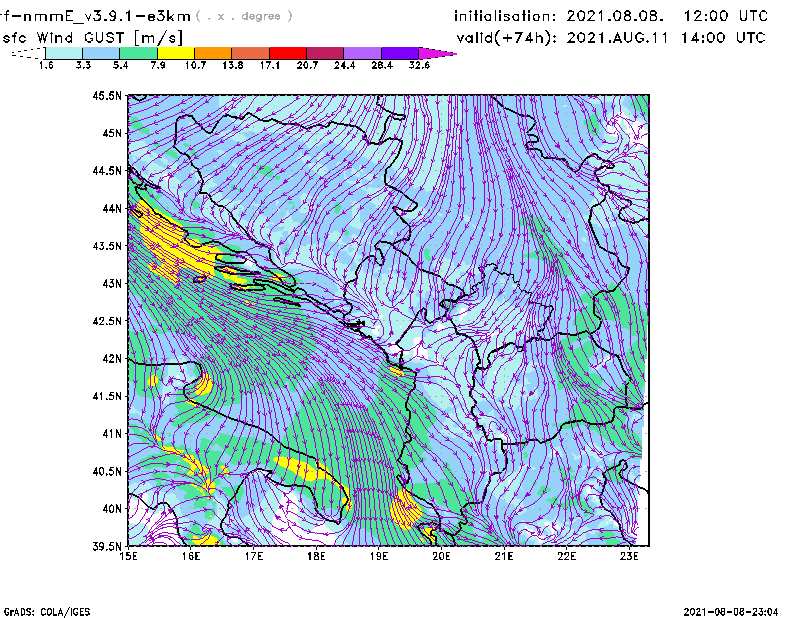Pick the orange 10.7–13.8 legend swatch

pos(213,53)
